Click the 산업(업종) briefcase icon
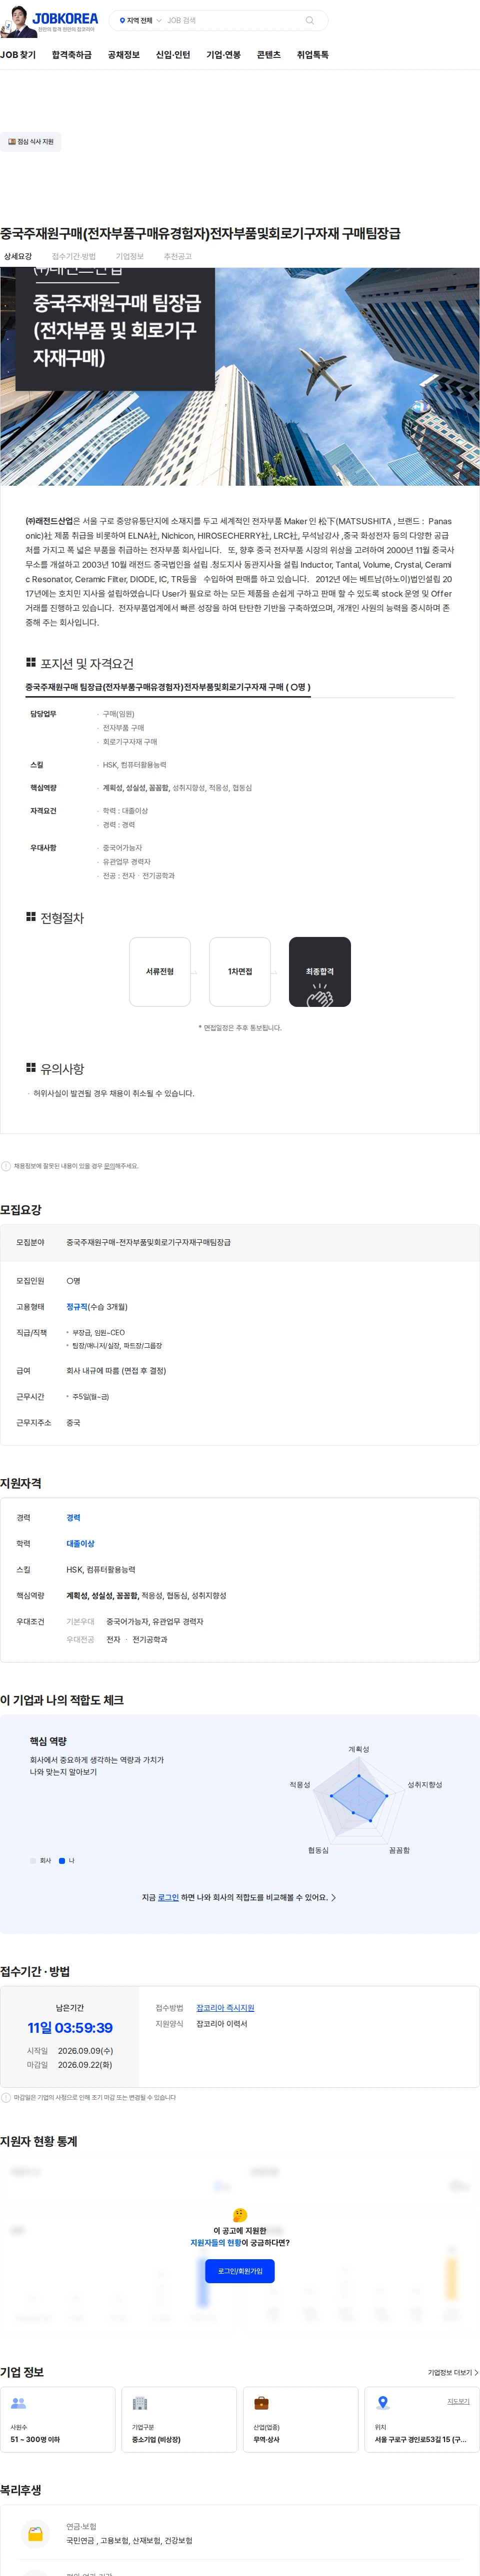This screenshot has height=2576, width=480. 261,2403
